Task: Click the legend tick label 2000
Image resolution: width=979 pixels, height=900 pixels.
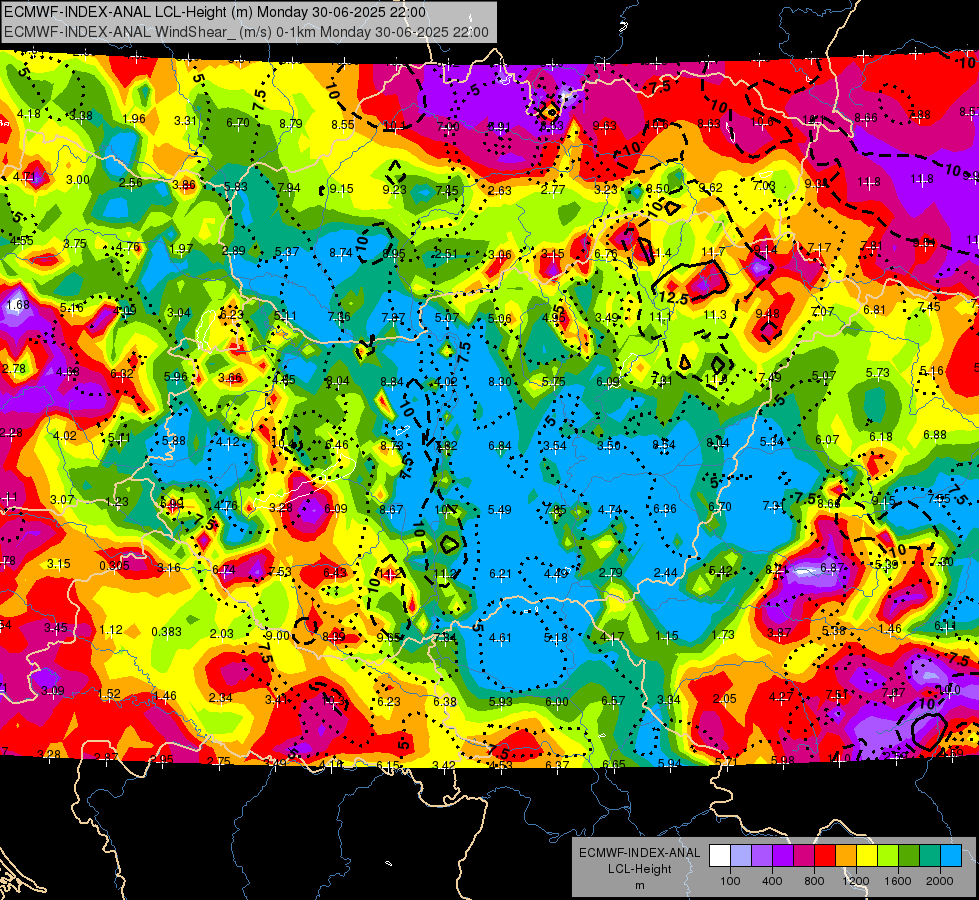Action: point(940,881)
